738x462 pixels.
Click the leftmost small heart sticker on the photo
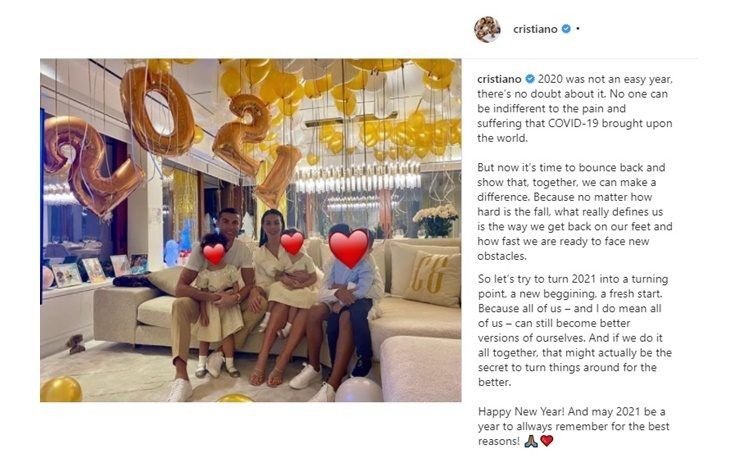coord(214,254)
